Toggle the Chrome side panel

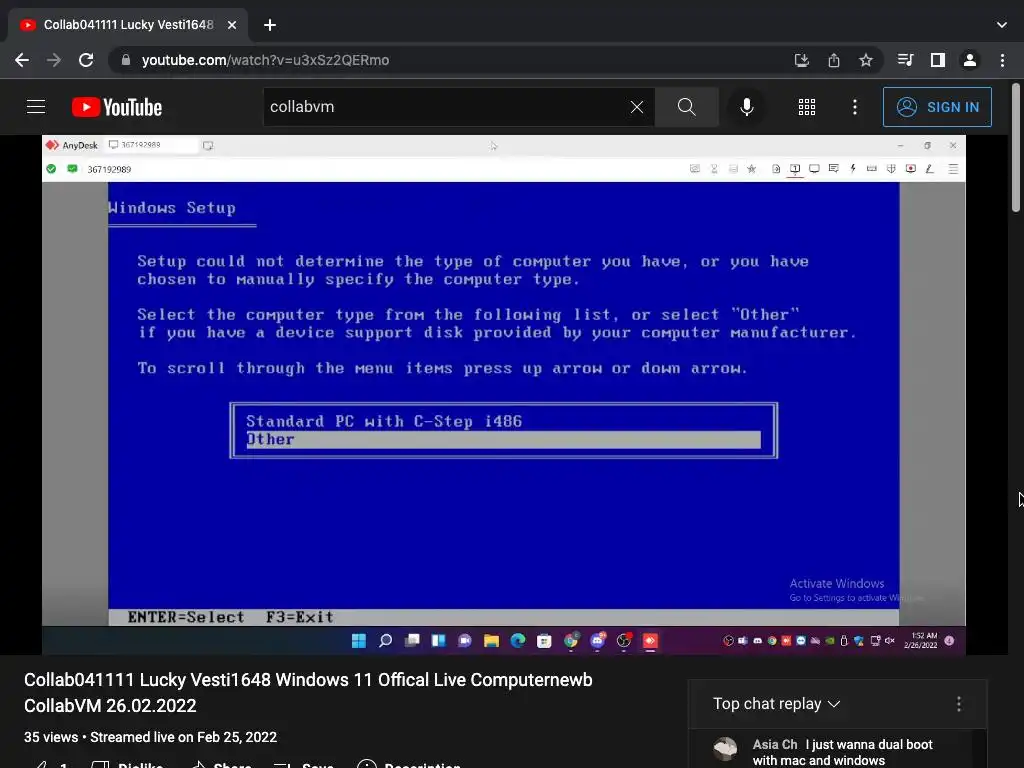click(938, 60)
